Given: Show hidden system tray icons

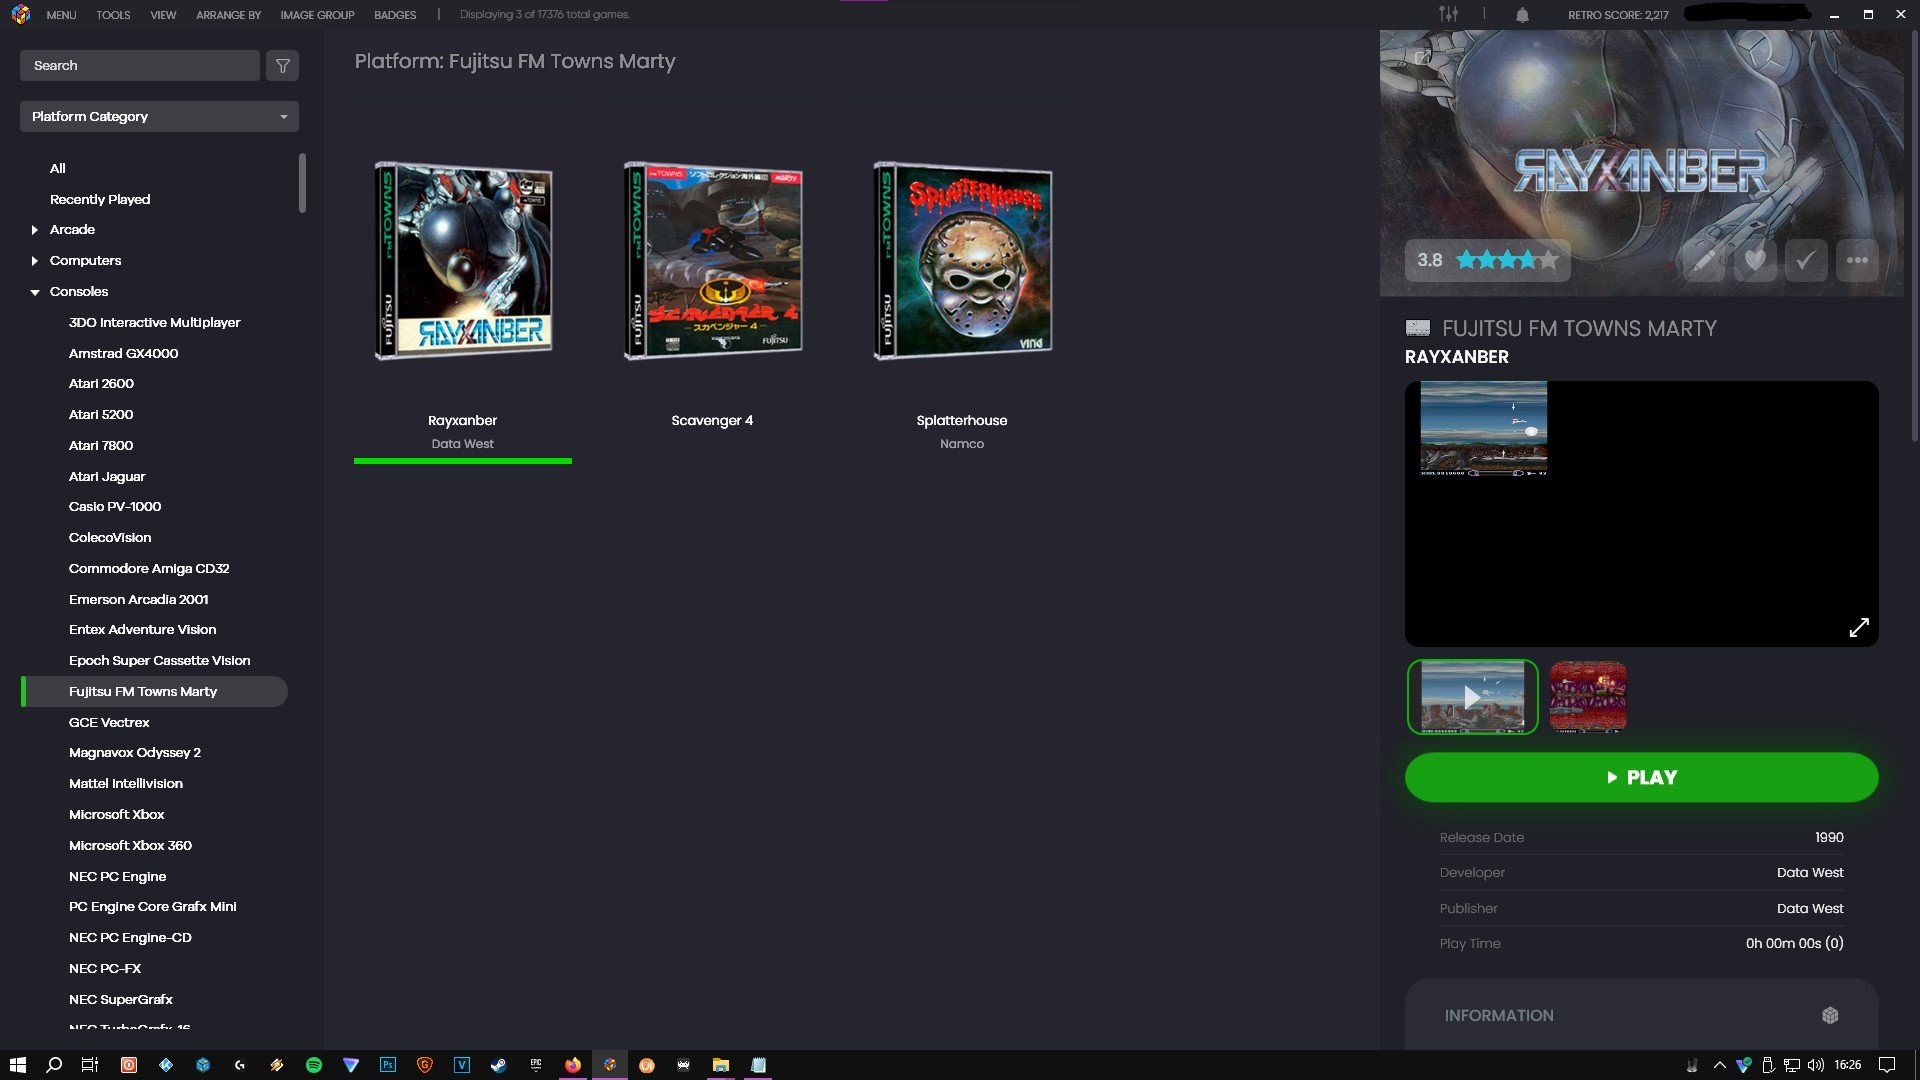Looking at the screenshot, I should (1720, 1065).
